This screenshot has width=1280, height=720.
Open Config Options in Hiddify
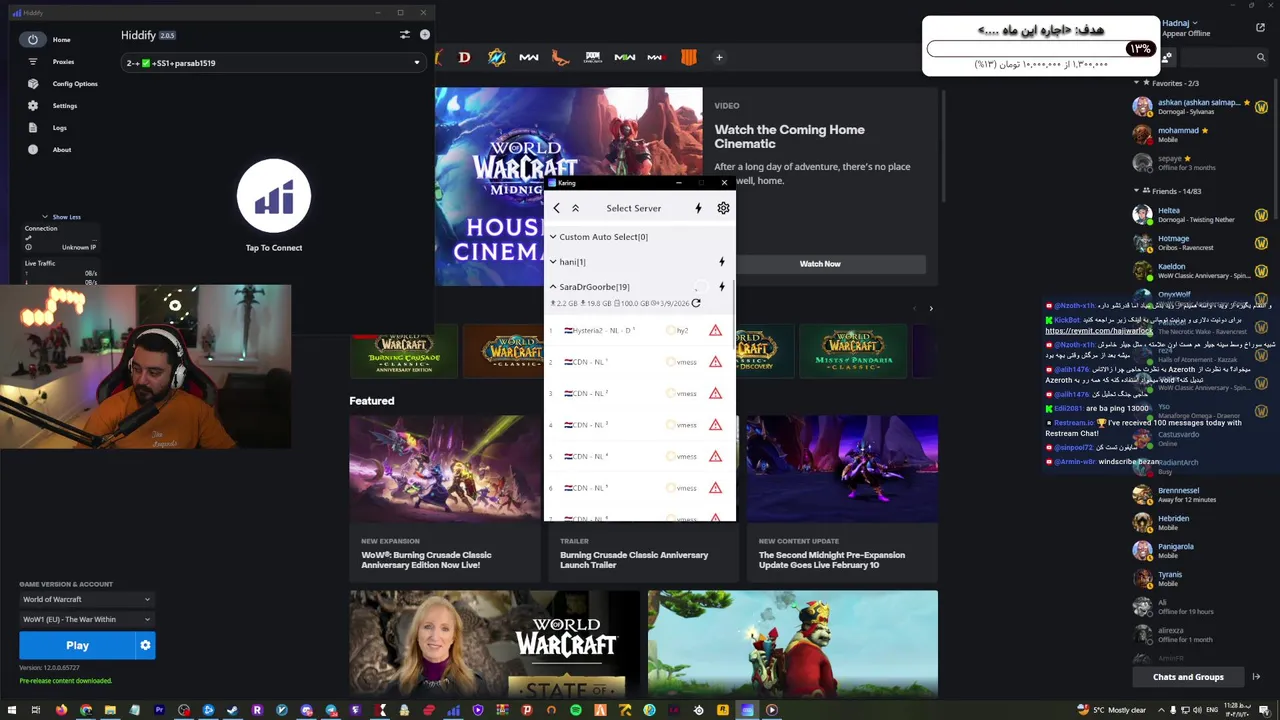(x=62, y=84)
